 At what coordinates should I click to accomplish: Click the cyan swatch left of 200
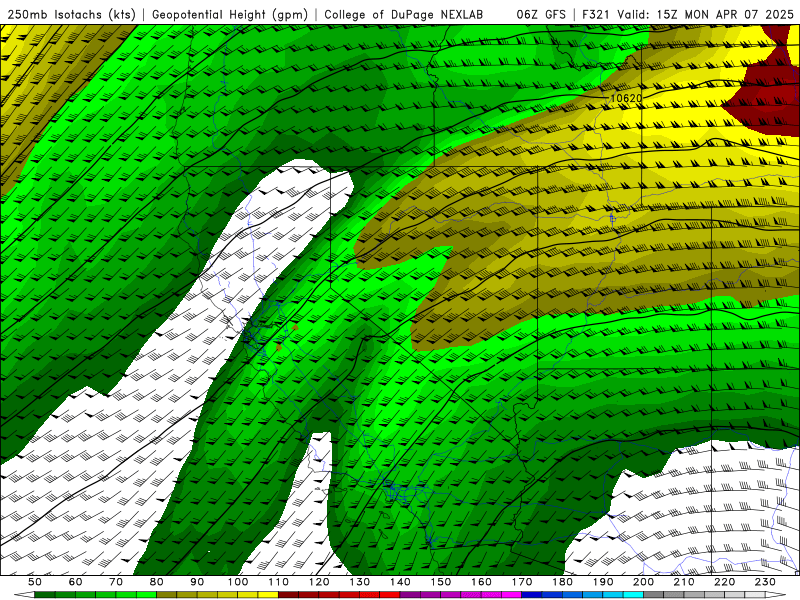coord(633,595)
